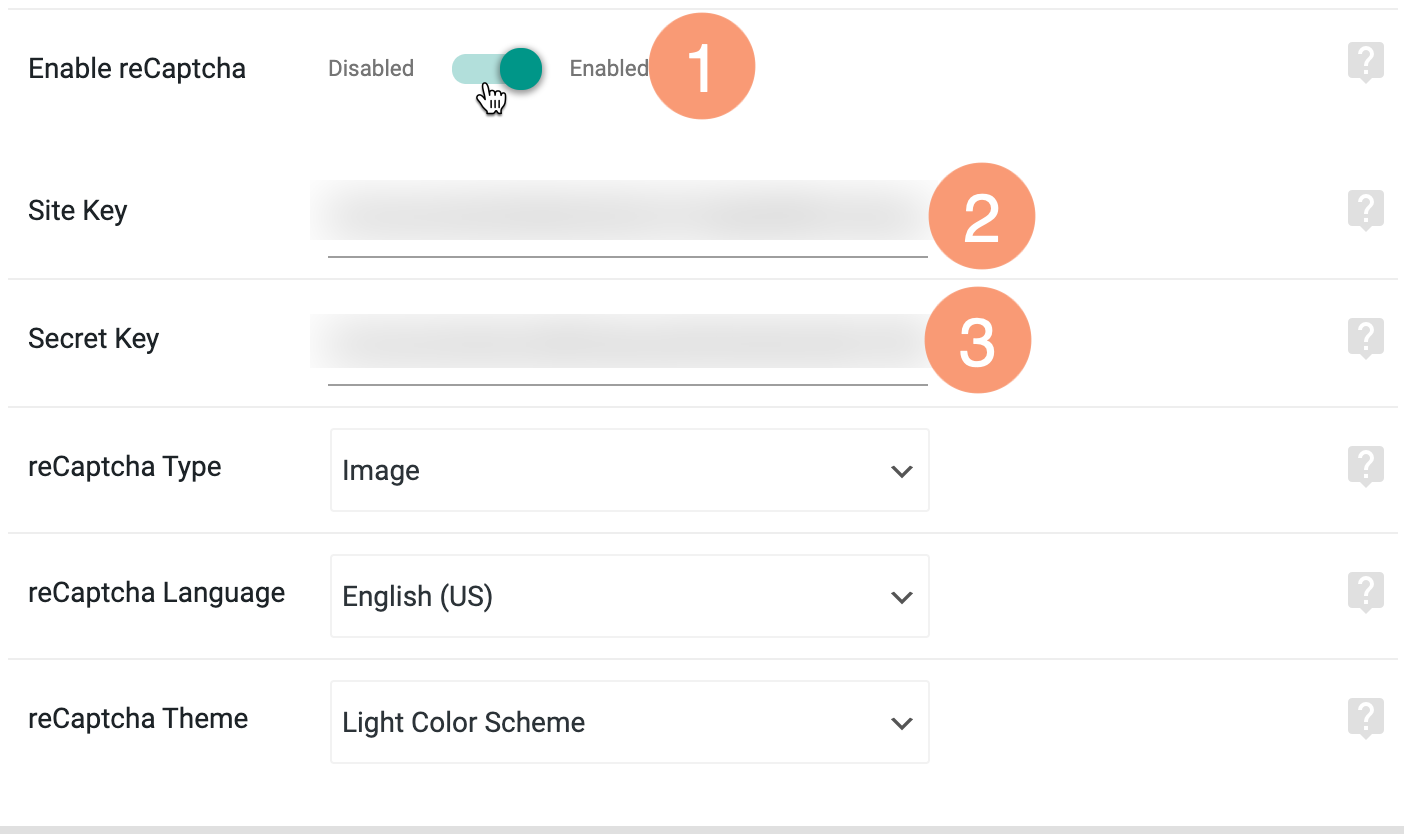Open the reCaptcha Type dropdown showing Image

pos(630,470)
